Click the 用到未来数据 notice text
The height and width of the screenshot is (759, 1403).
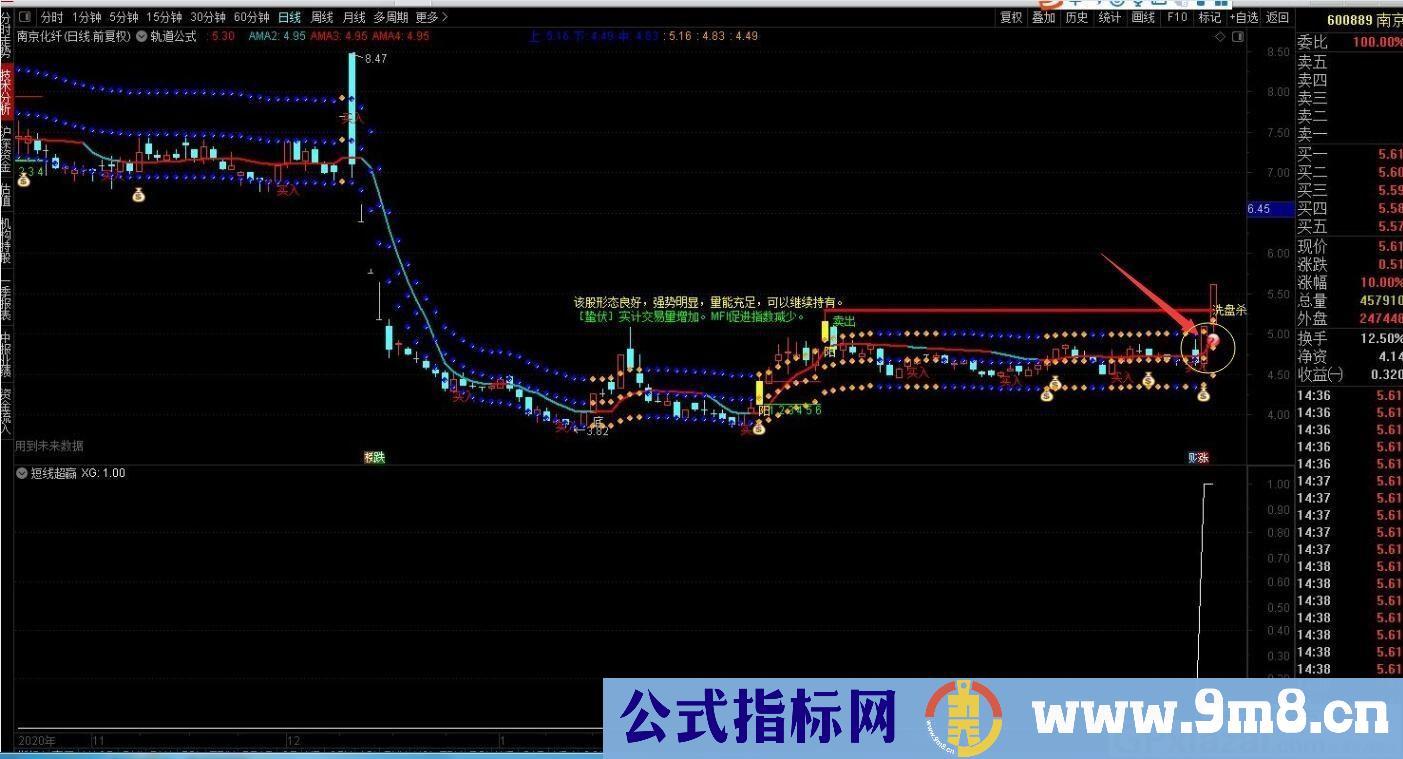[x=49, y=446]
